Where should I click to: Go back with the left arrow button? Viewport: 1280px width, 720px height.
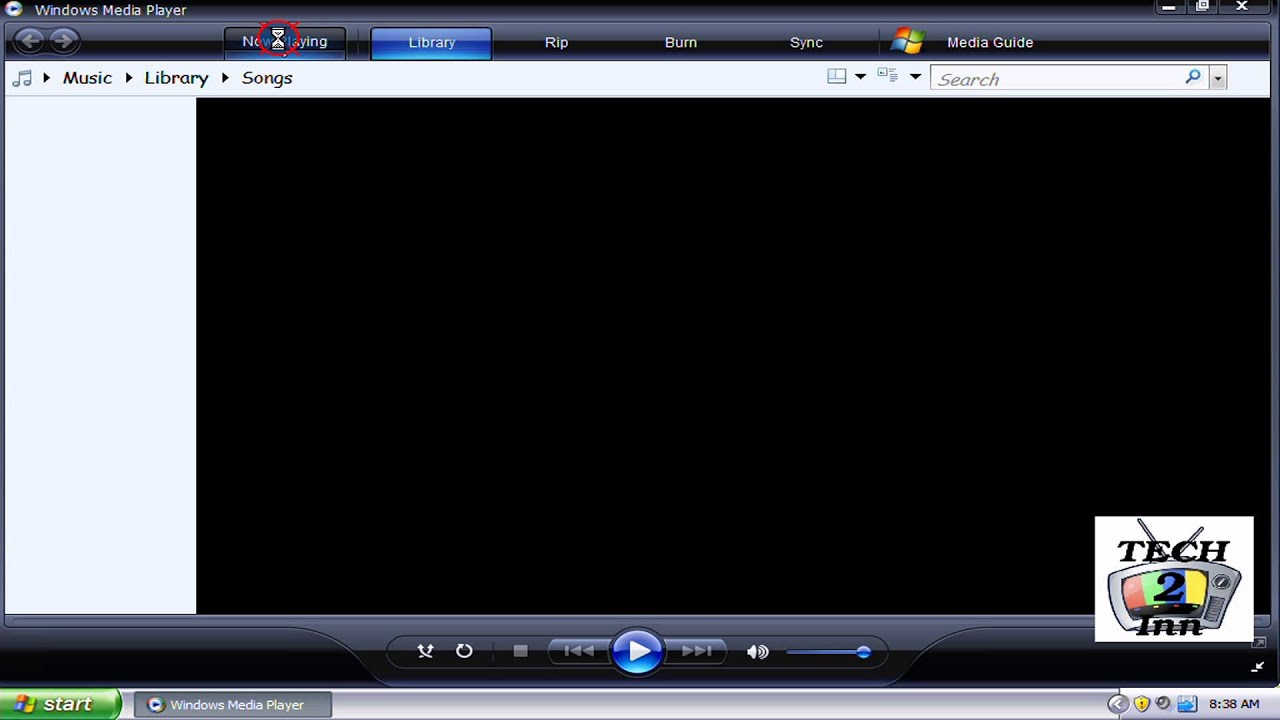coord(30,41)
